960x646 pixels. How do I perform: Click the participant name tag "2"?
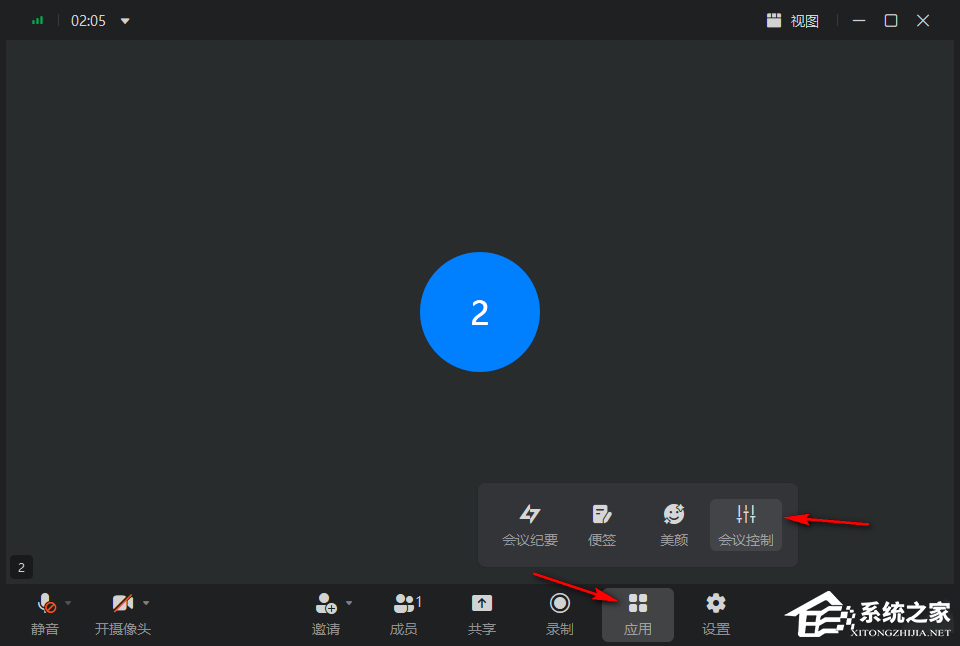tap(21, 568)
